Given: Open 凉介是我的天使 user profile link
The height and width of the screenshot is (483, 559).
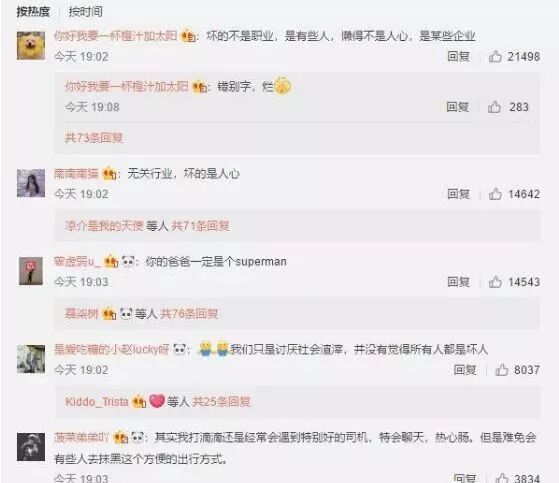Looking at the screenshot, I should click(104, 226).
